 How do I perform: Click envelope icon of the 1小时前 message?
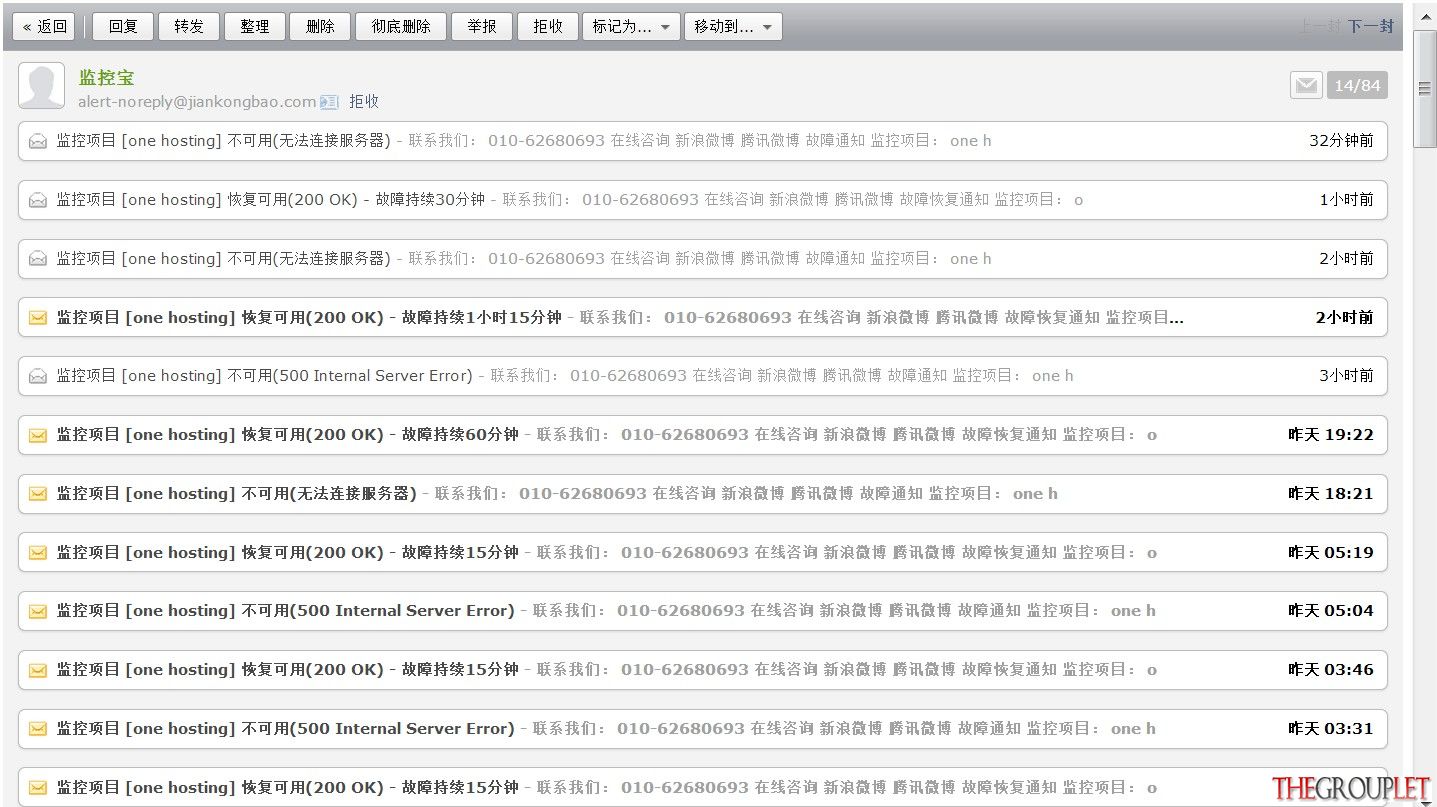38,201
